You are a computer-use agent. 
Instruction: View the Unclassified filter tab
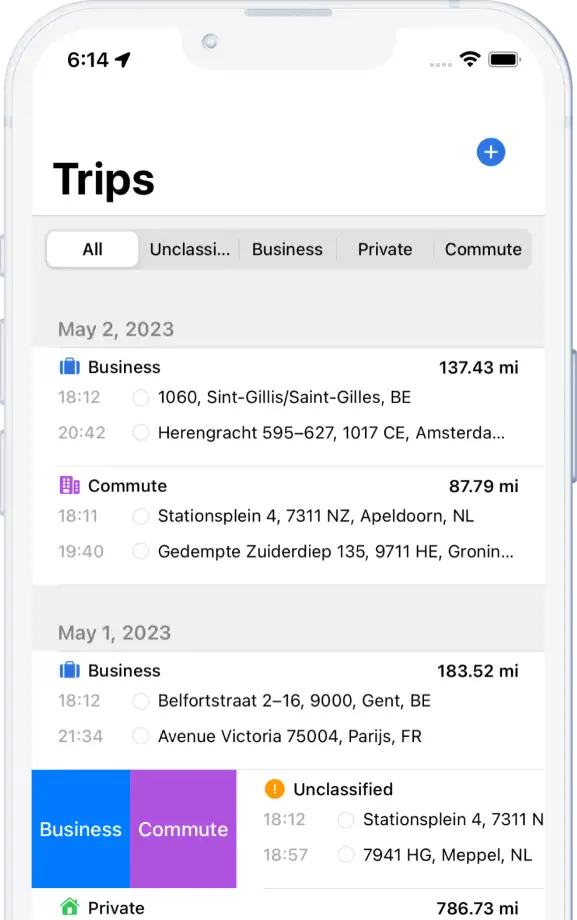tap(189, 249)
